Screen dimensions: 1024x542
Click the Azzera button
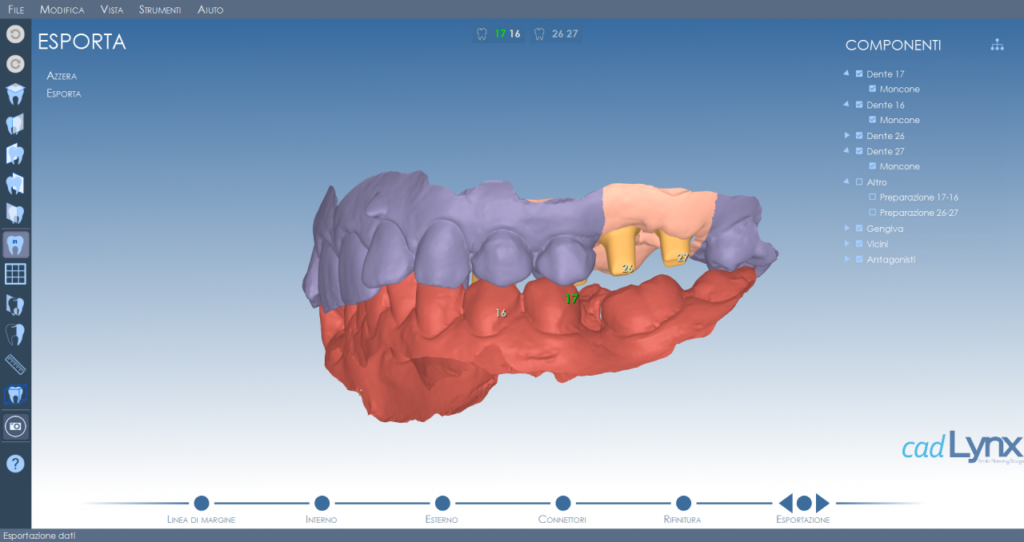pyautogui.click(x=61, y=76)
